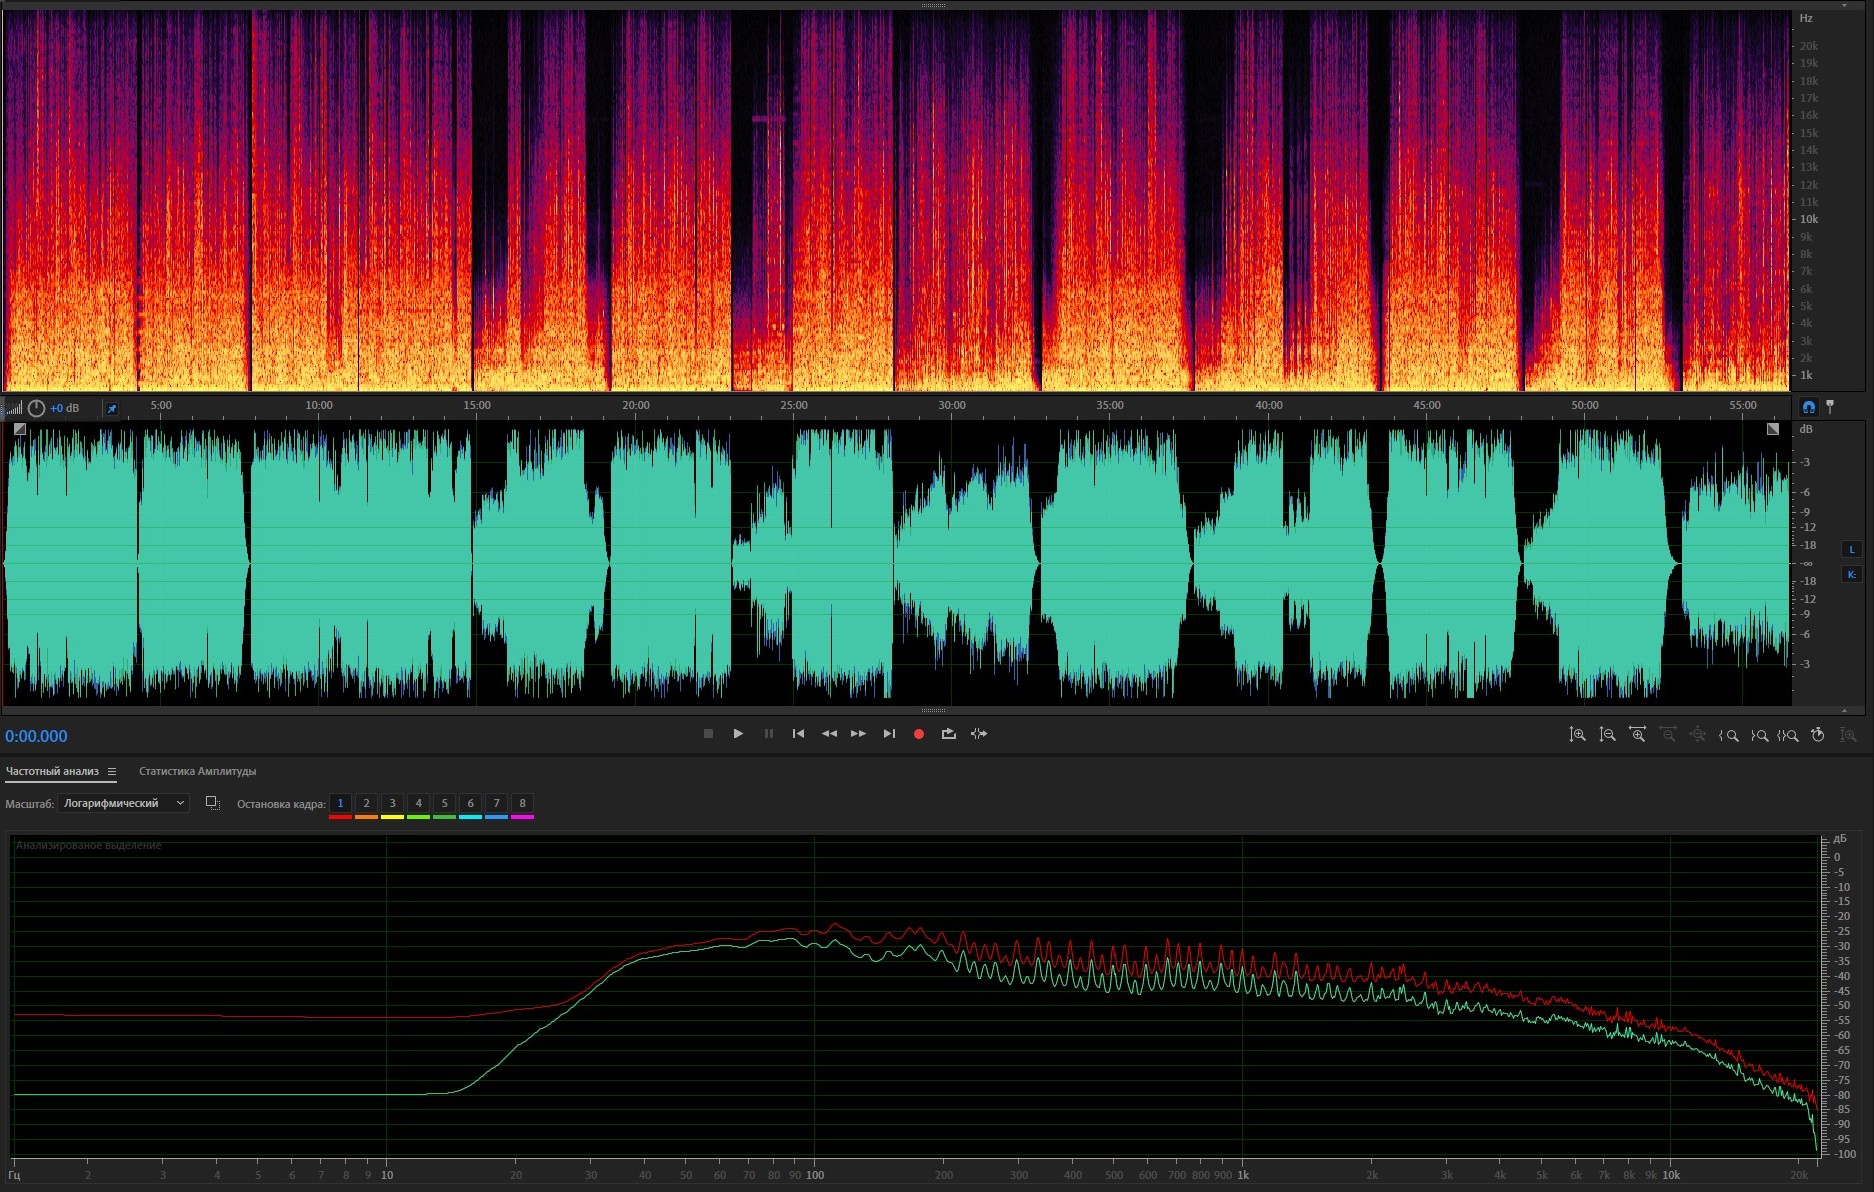Click the fade-in handle on the waveform
This screenshot has width=1874, height=1192.
20,429
